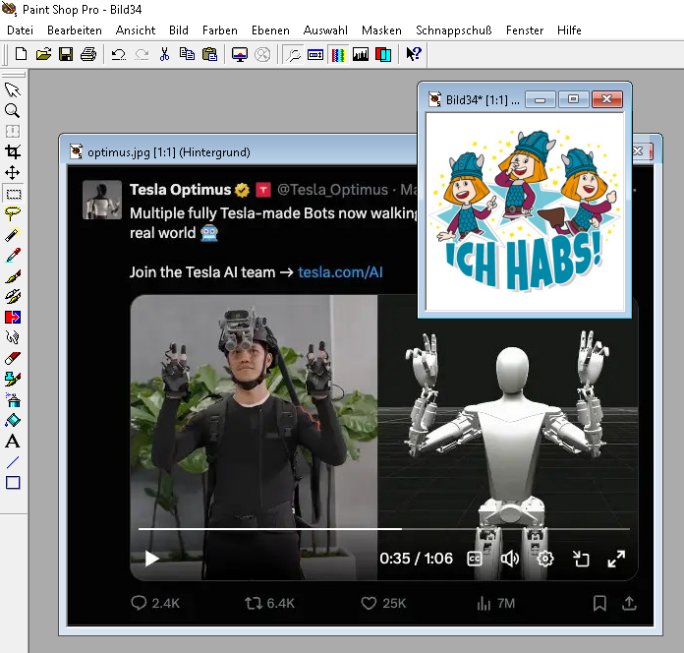Click the Redo arrow in the toolbar
This screenshot has width=684, height=653.
click(142, 55)
